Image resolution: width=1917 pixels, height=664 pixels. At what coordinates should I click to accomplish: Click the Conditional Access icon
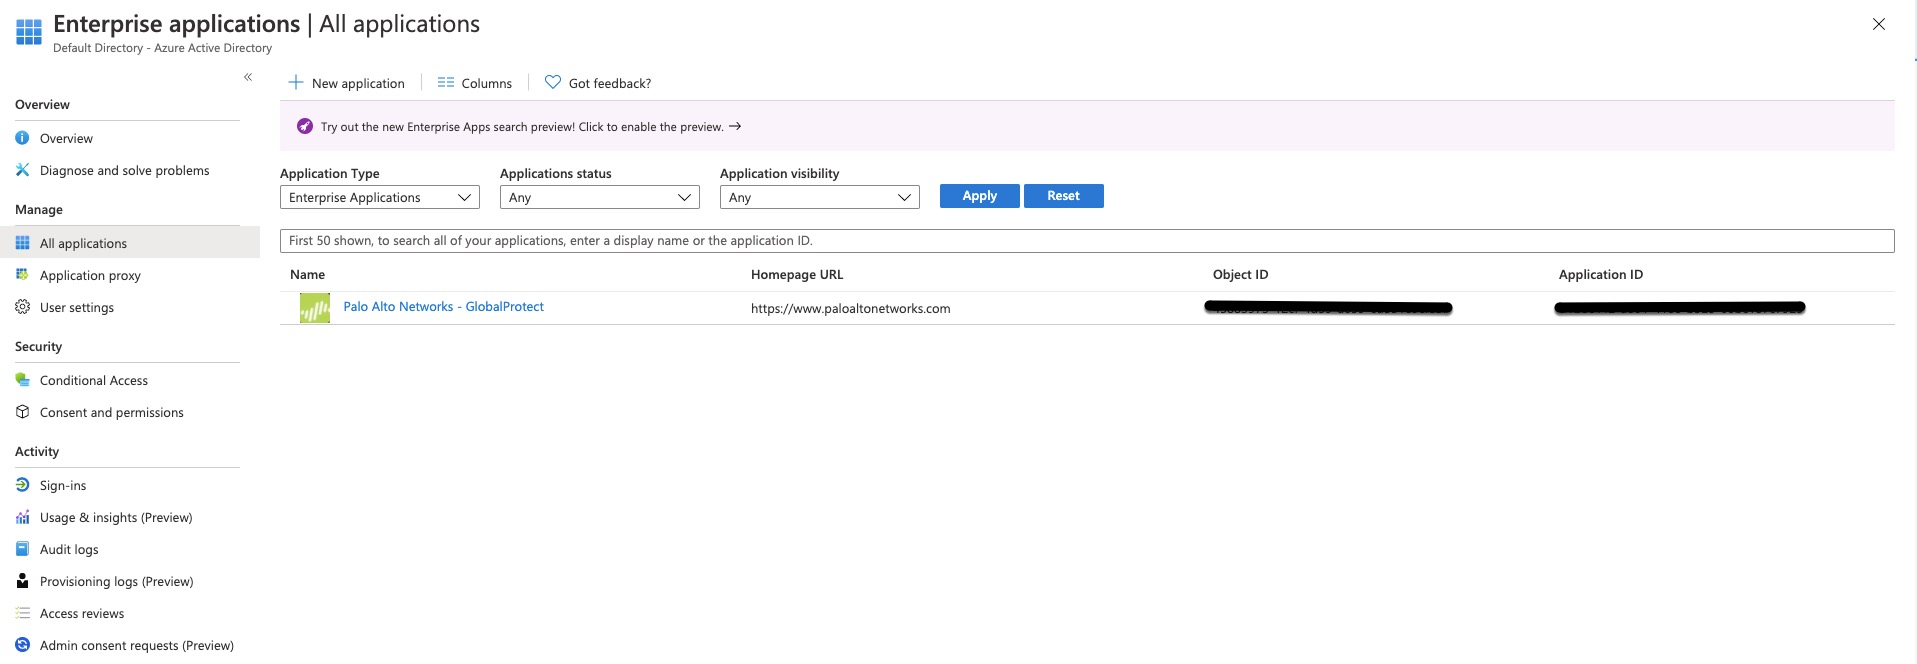point(22,380)
